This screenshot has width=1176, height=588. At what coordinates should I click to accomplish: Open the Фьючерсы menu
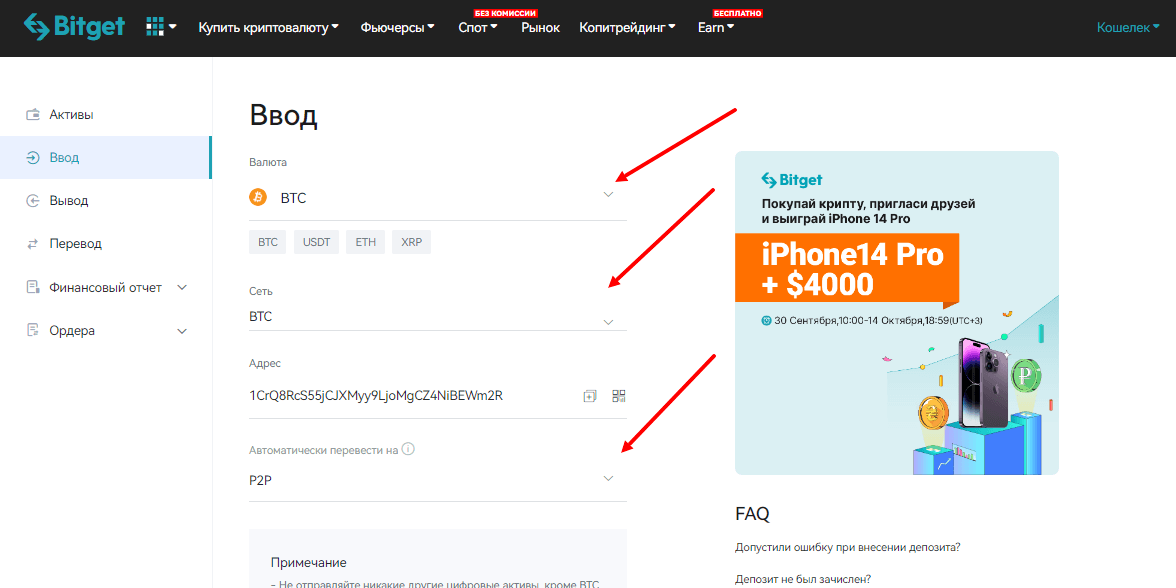click(x=397, y=28)
